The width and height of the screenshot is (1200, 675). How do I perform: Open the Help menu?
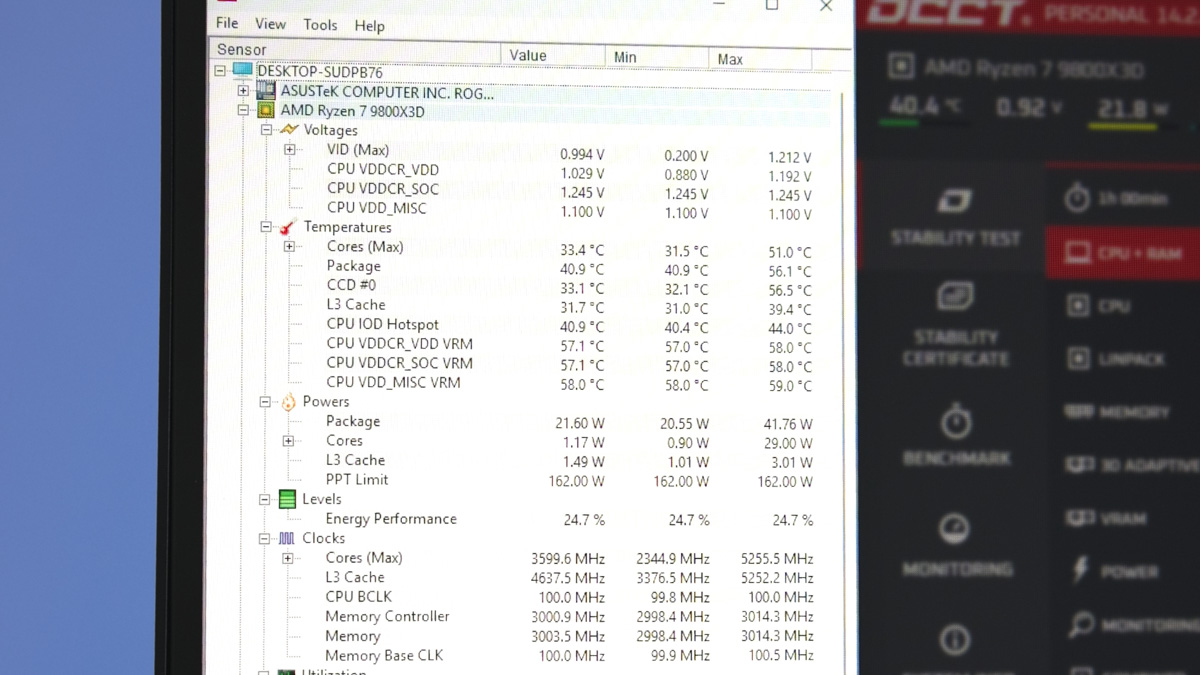coord(369,26)
